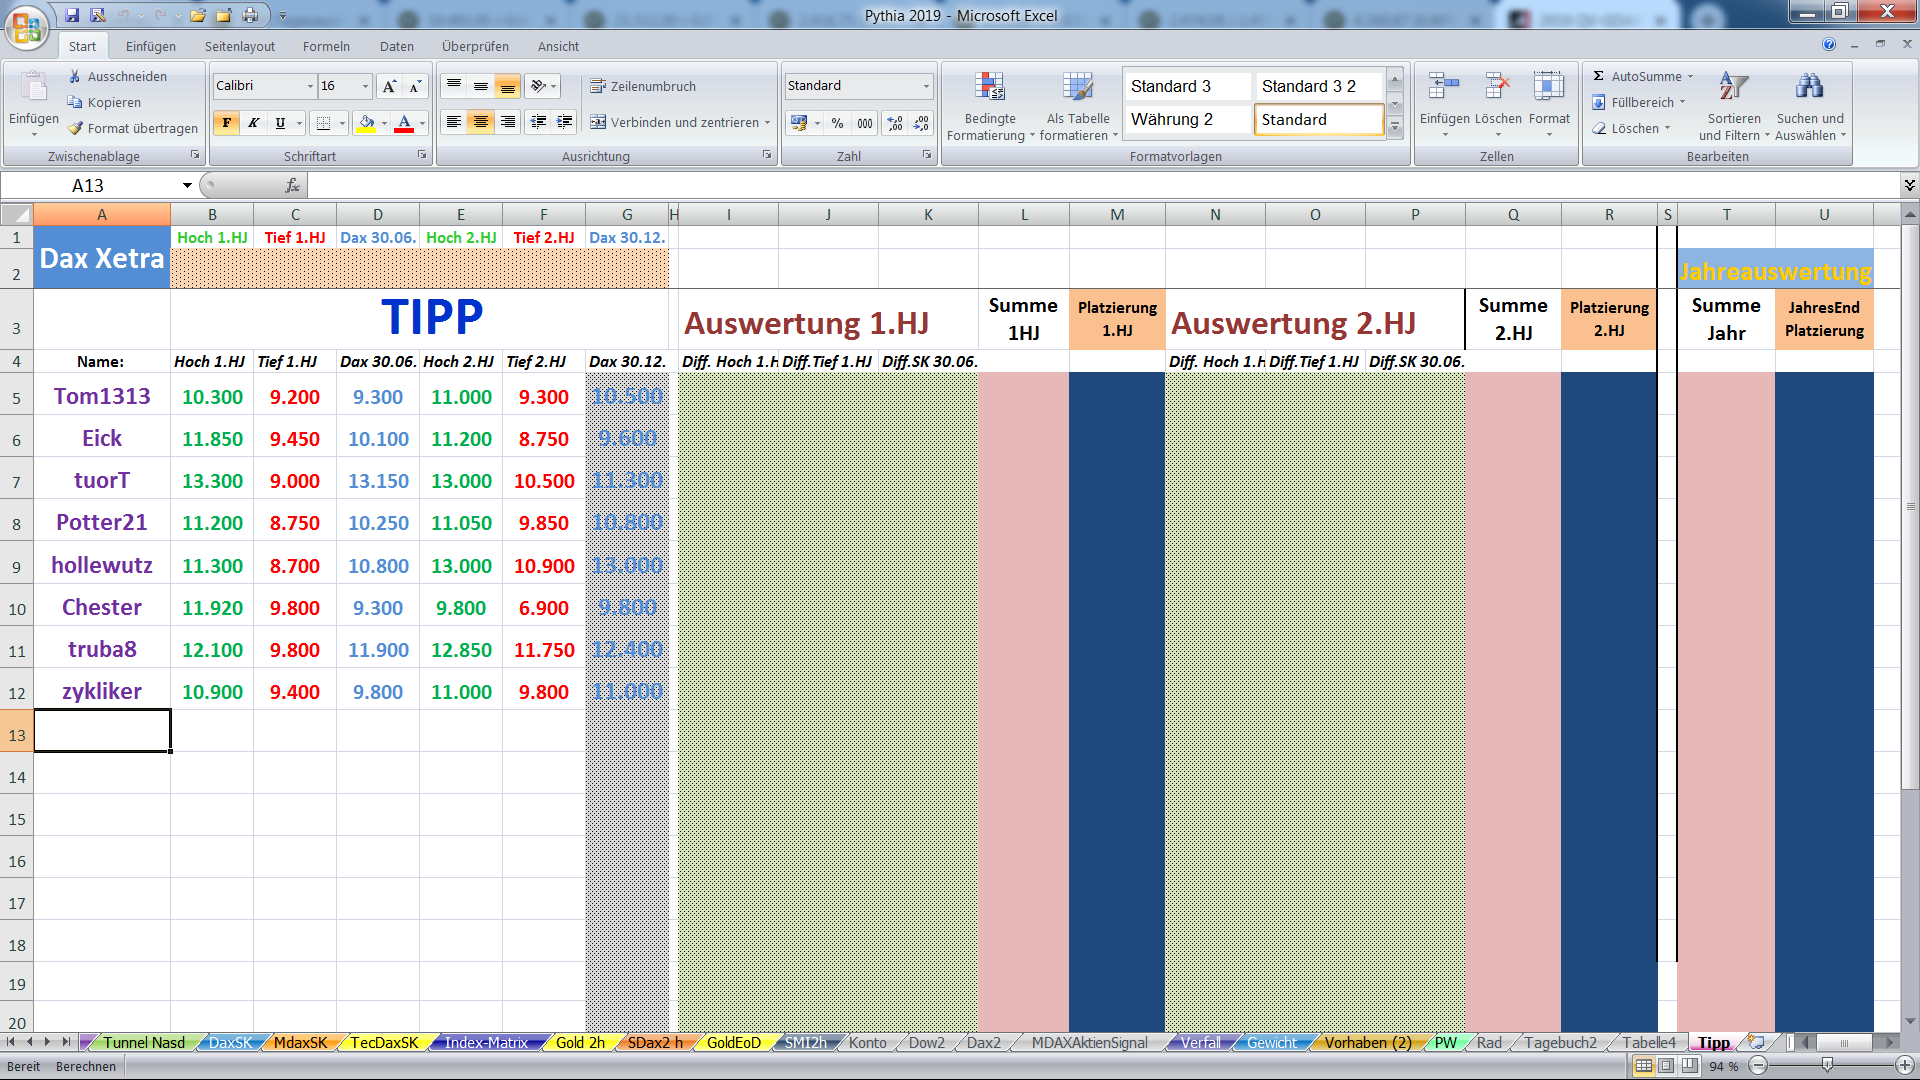Switch to the Formeln ribbon tab

point(326,46)
